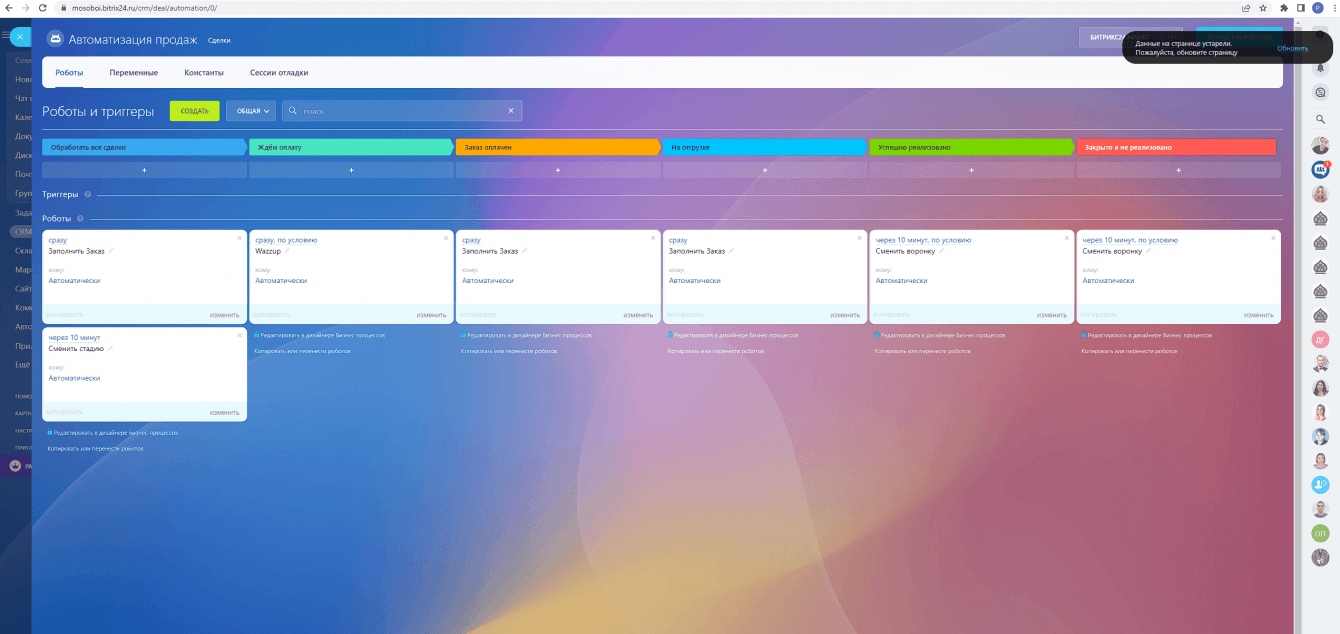
Task: Open сразу delay in Заказ оплачен column card
Action: click(471, 240)
